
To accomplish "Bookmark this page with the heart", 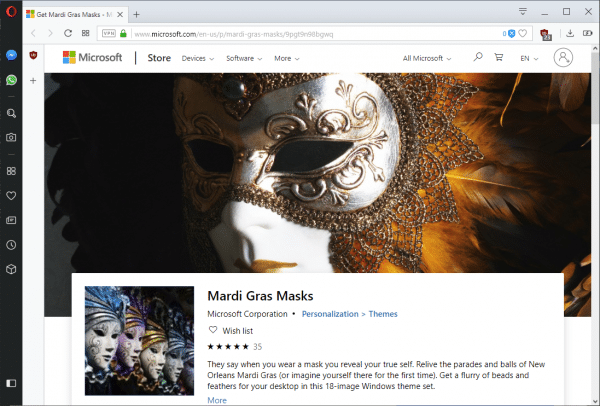I will (523, 34).
